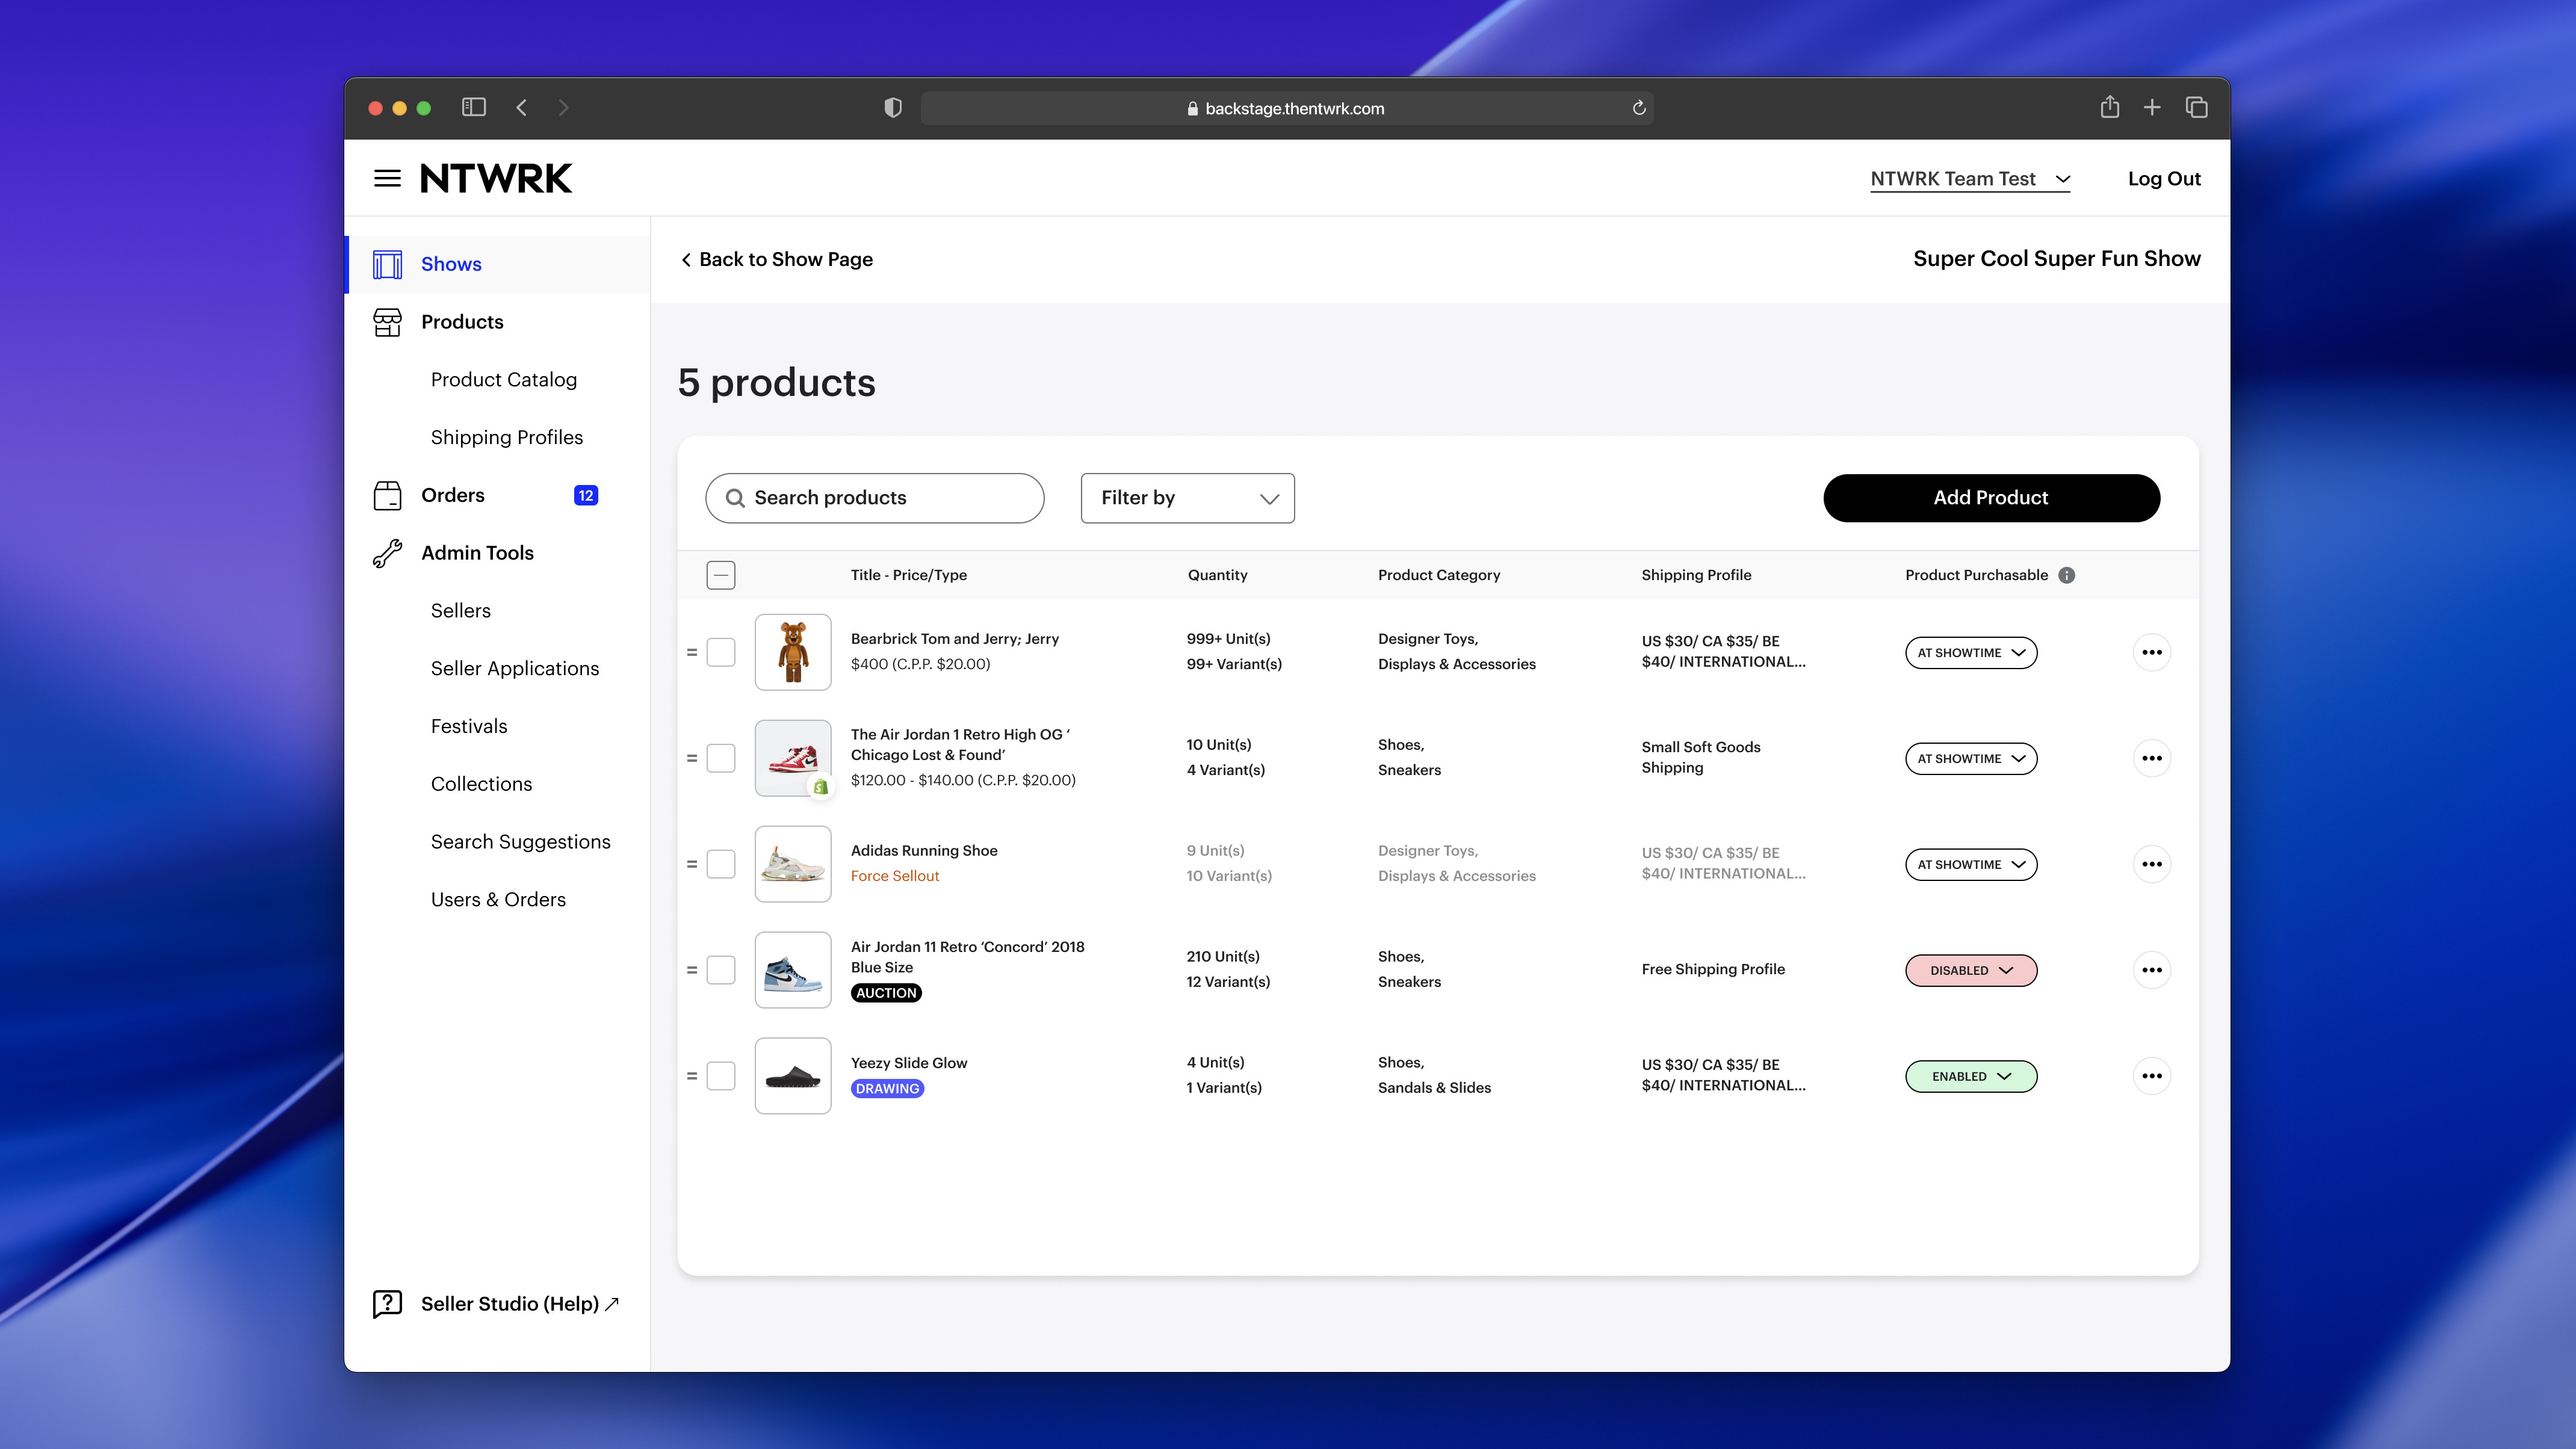Open the NTWRK Team Test account dropdown
This screenshot has width=2576, height=1449.
tap(1969, 179)
